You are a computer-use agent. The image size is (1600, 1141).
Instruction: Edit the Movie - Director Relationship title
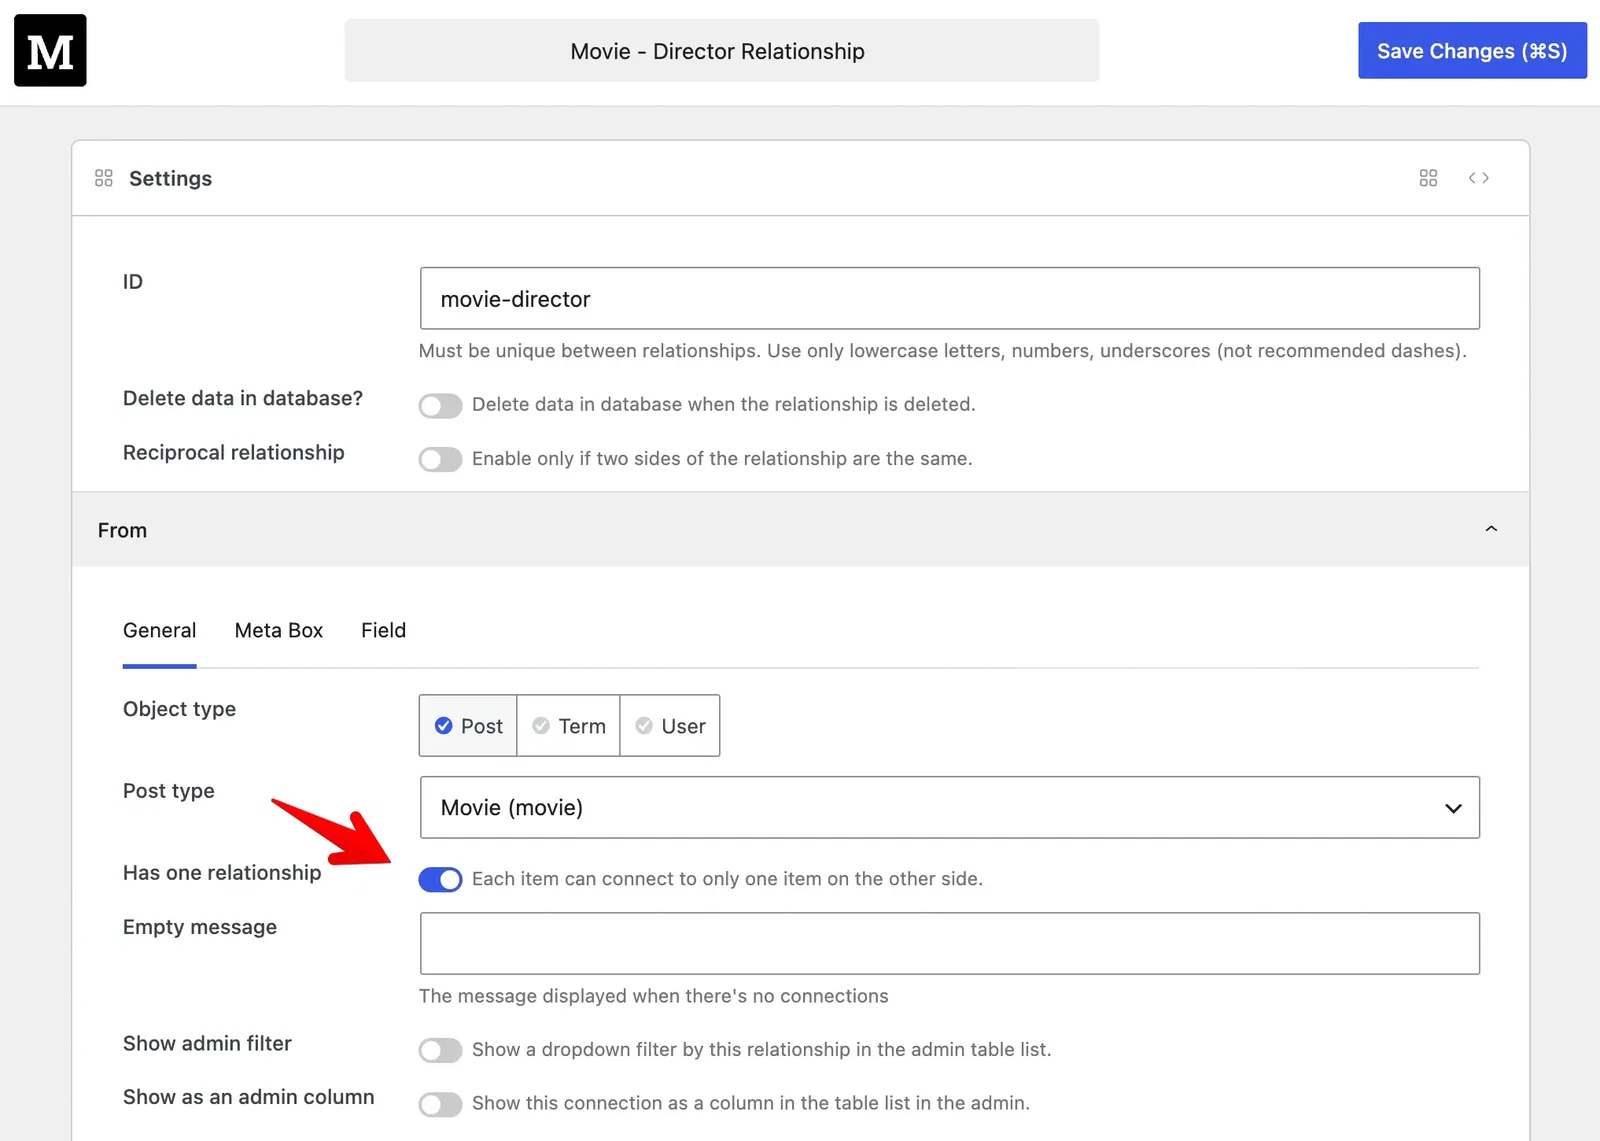click(x=722, y=50)
